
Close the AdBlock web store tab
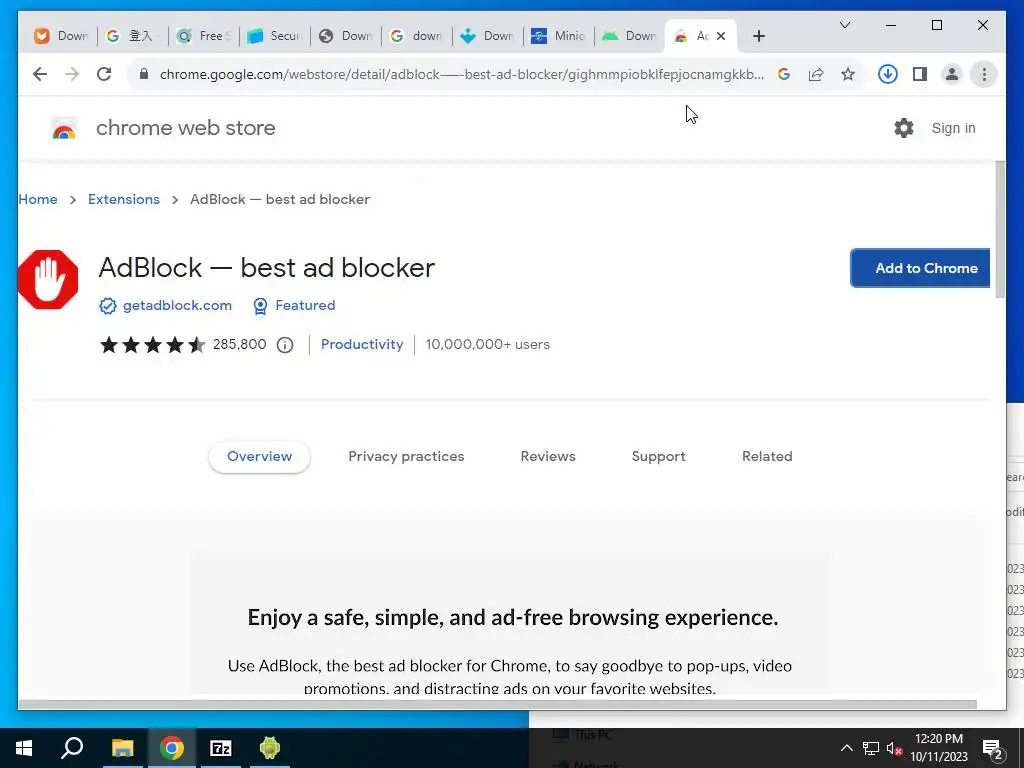(721, 36)
